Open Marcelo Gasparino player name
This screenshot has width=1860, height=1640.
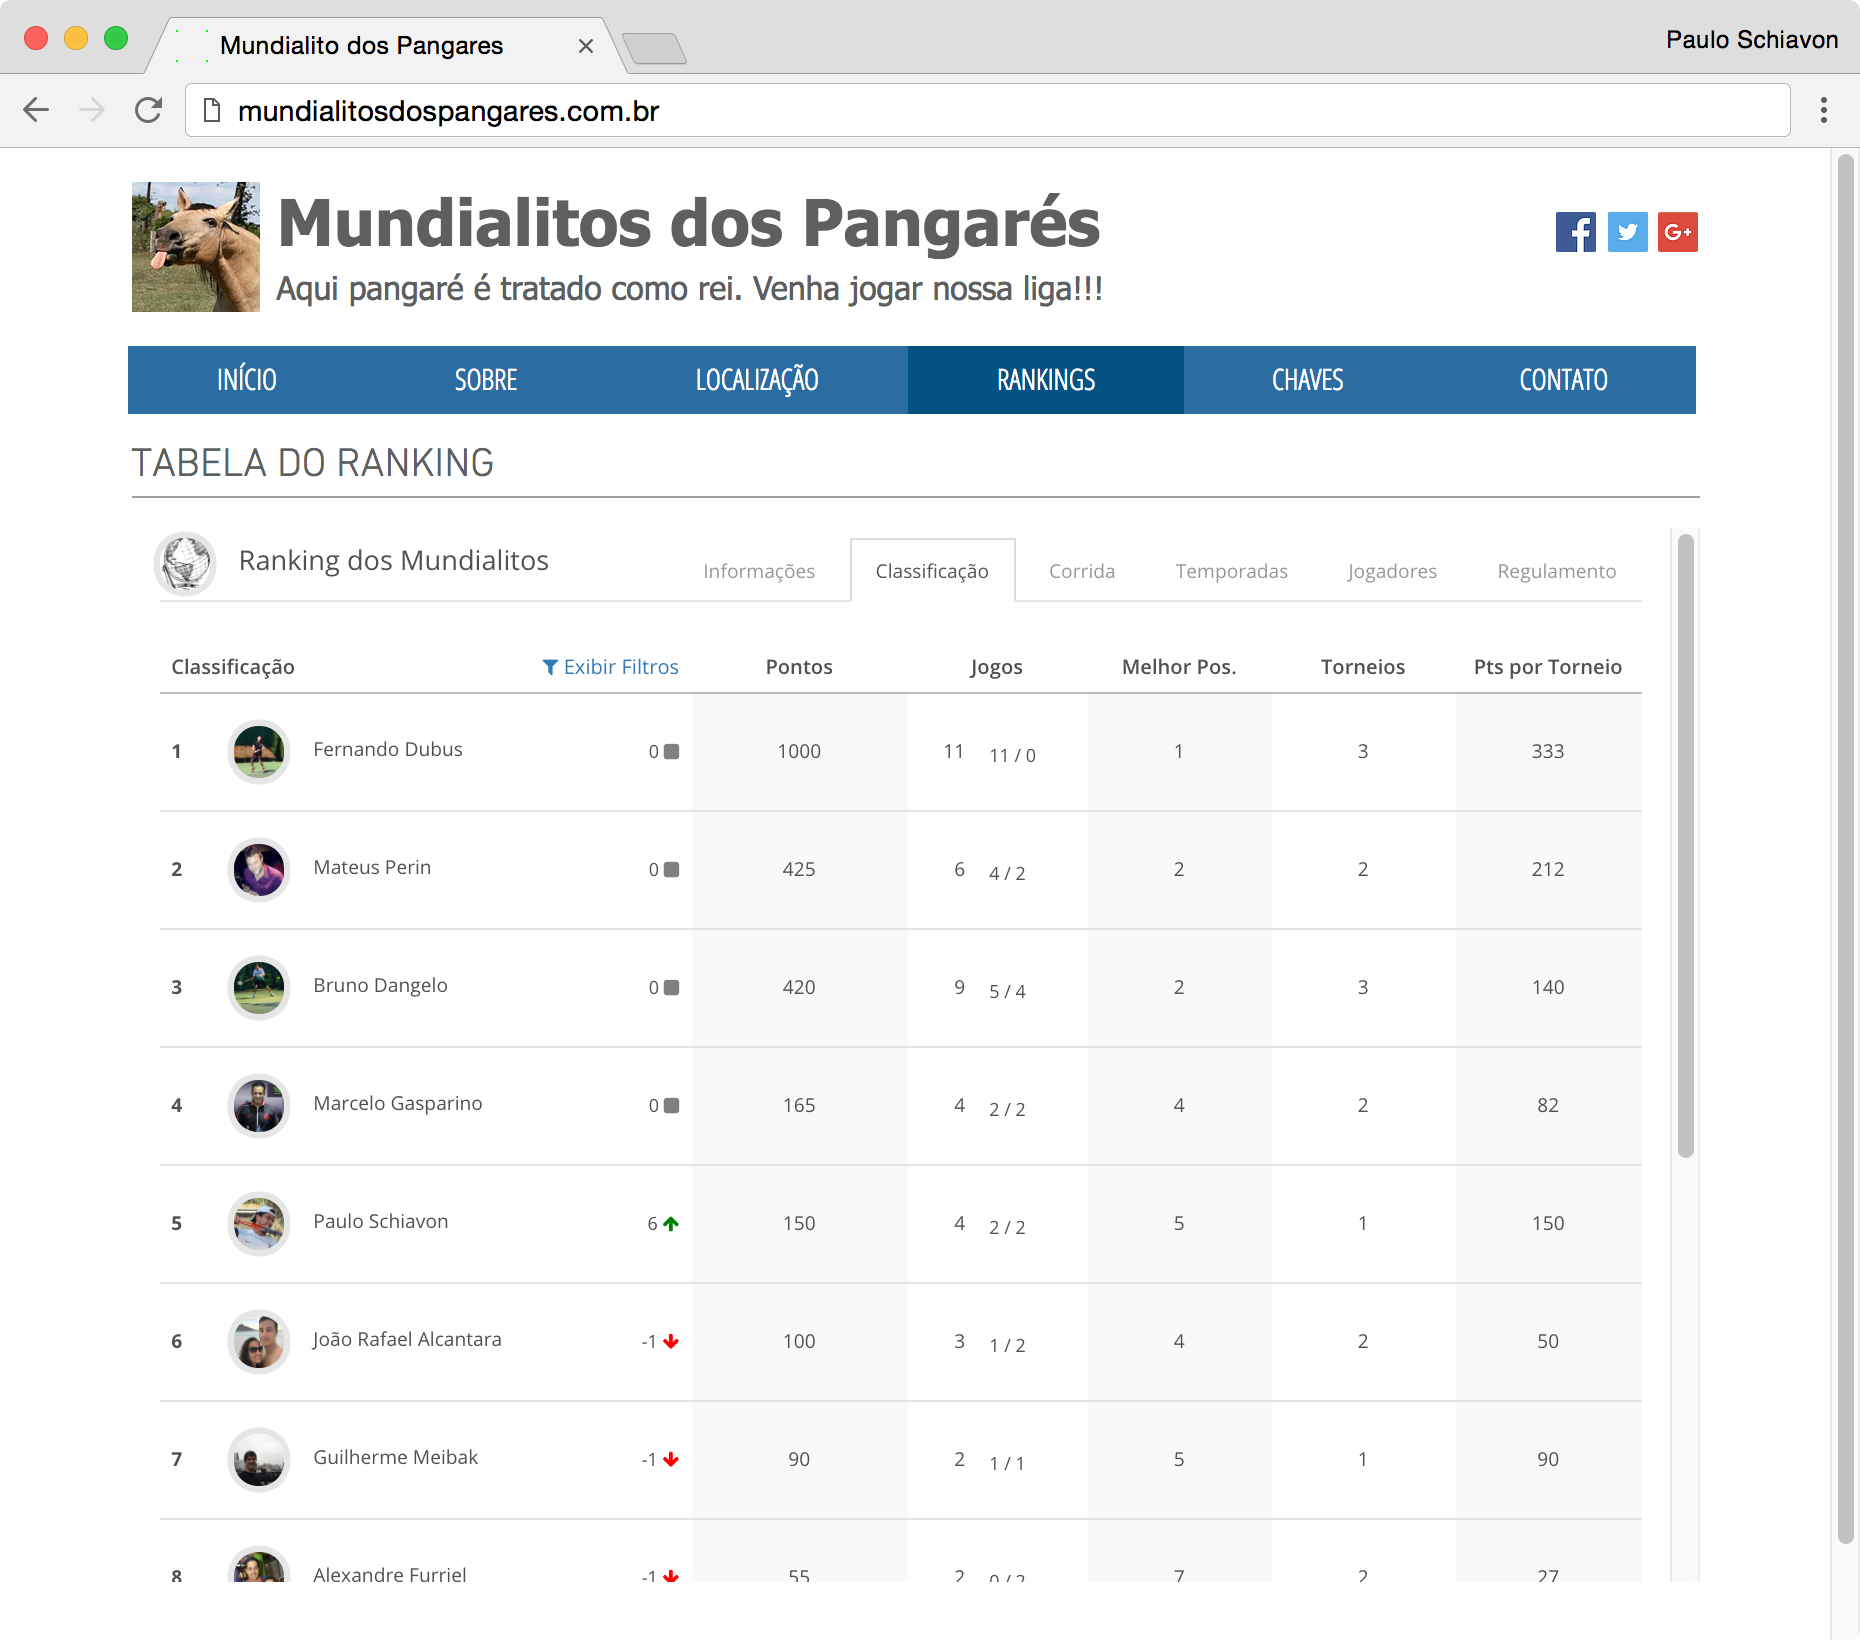click(x=398, y=1103)
